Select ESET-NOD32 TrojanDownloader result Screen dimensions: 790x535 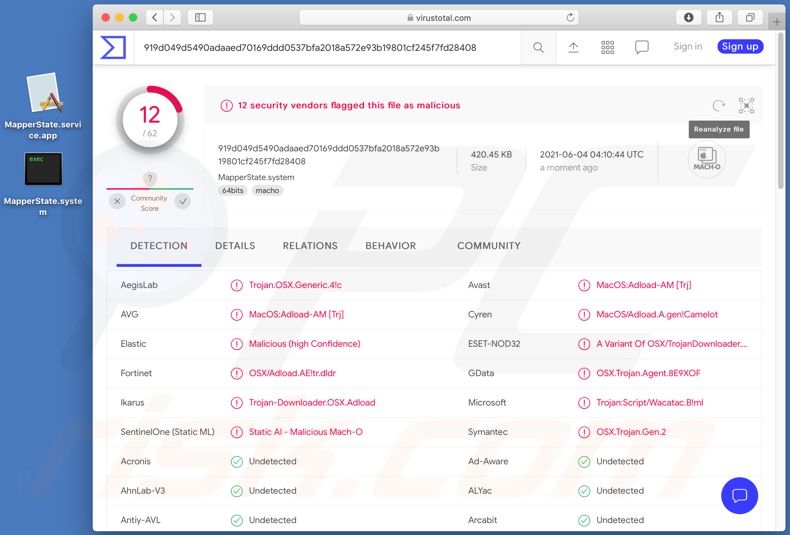click(x=672, y=344)
